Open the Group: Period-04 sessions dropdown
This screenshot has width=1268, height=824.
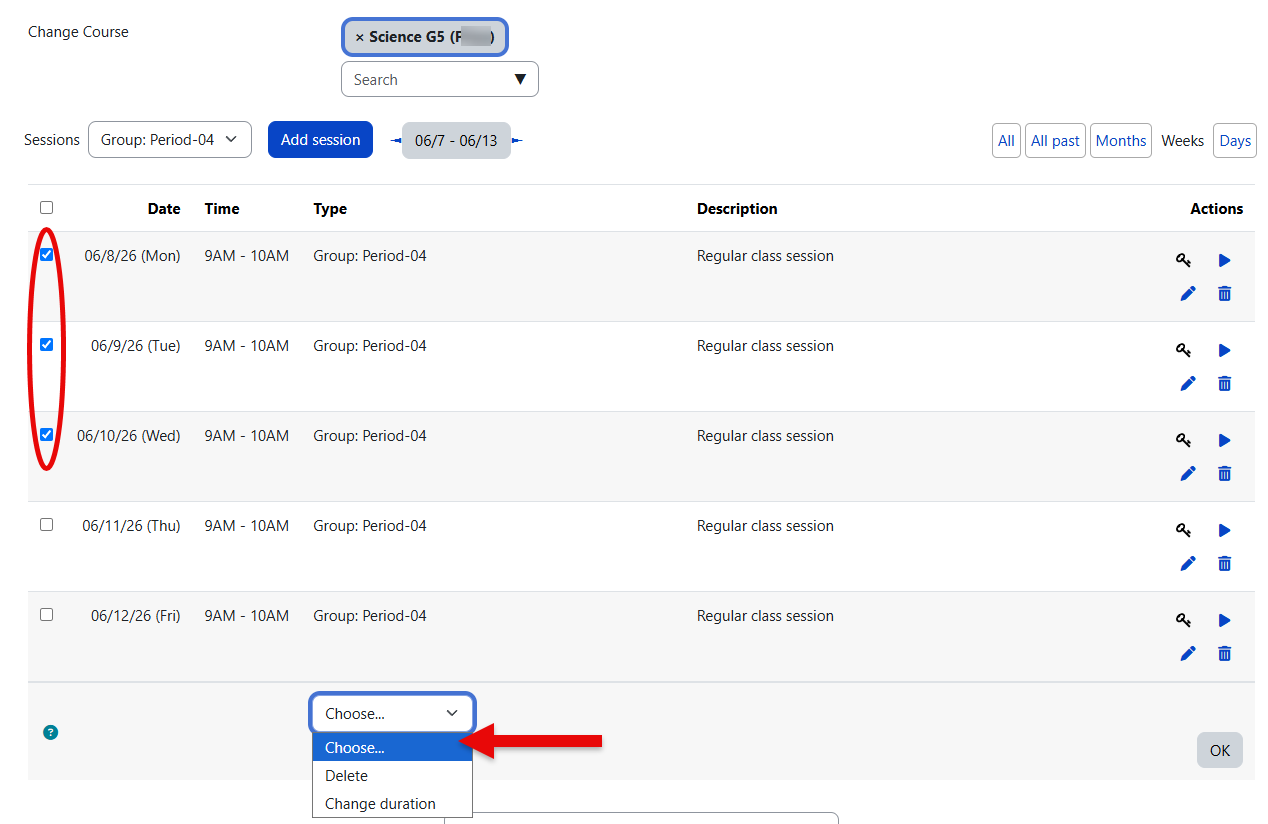pos(170,140)
